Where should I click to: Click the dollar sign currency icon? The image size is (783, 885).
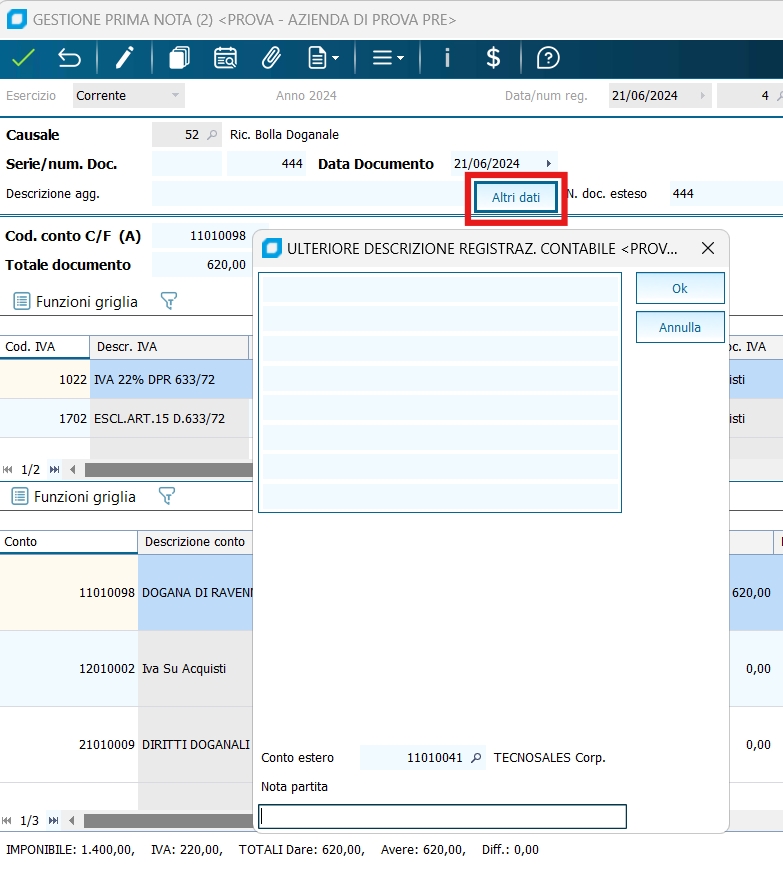pyautogui.click(x=493, y=58)
